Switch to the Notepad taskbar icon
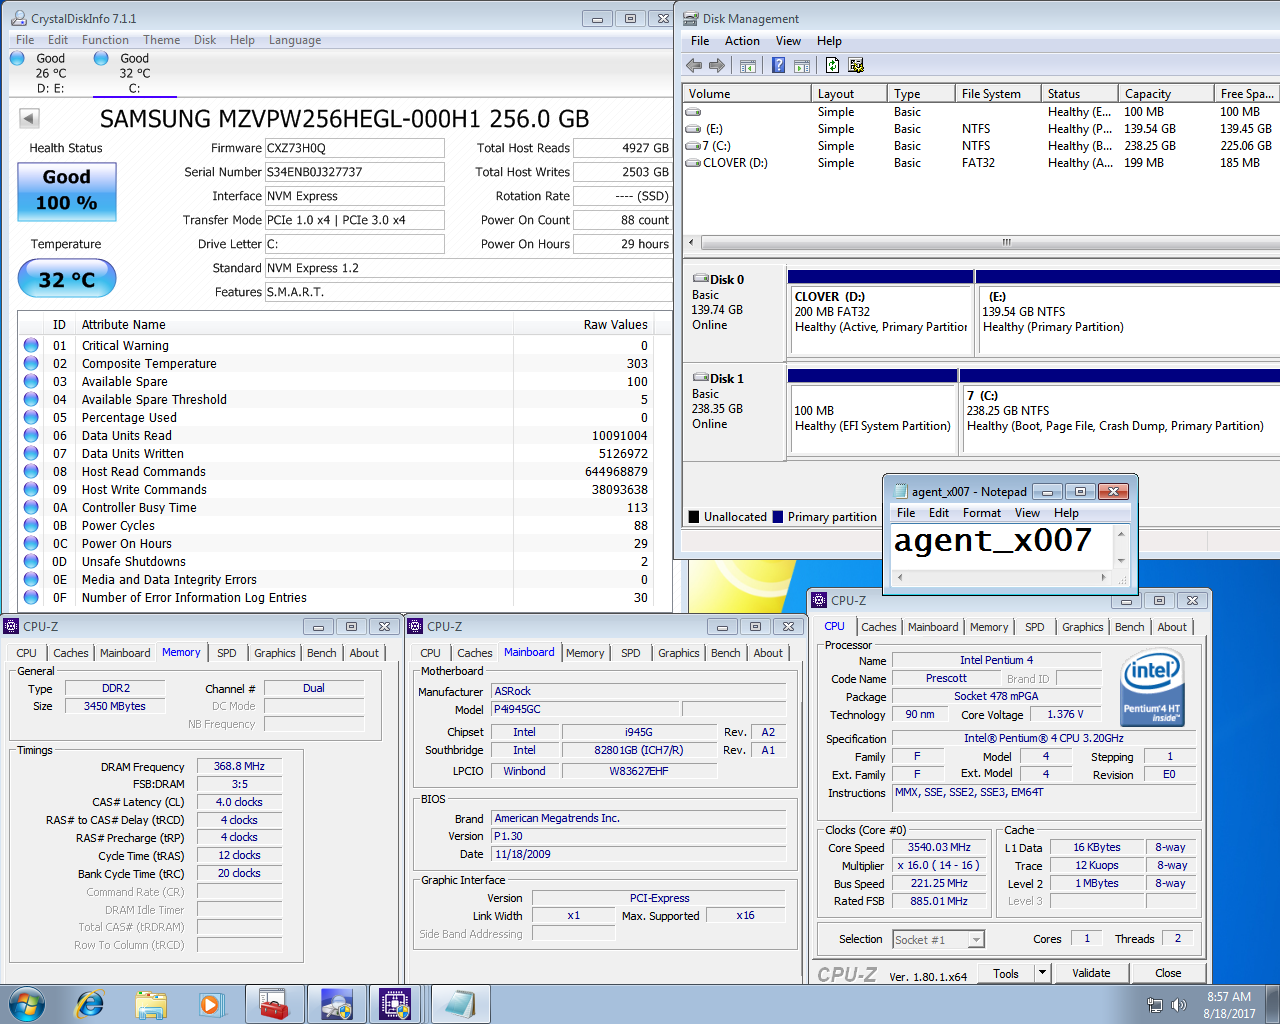 click(x=461, y=1004)
